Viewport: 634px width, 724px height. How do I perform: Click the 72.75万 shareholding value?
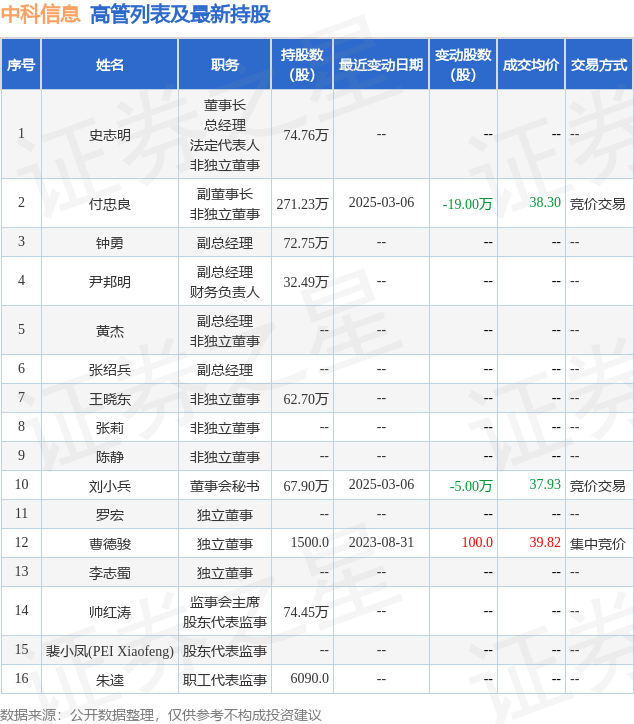(306, 242)
